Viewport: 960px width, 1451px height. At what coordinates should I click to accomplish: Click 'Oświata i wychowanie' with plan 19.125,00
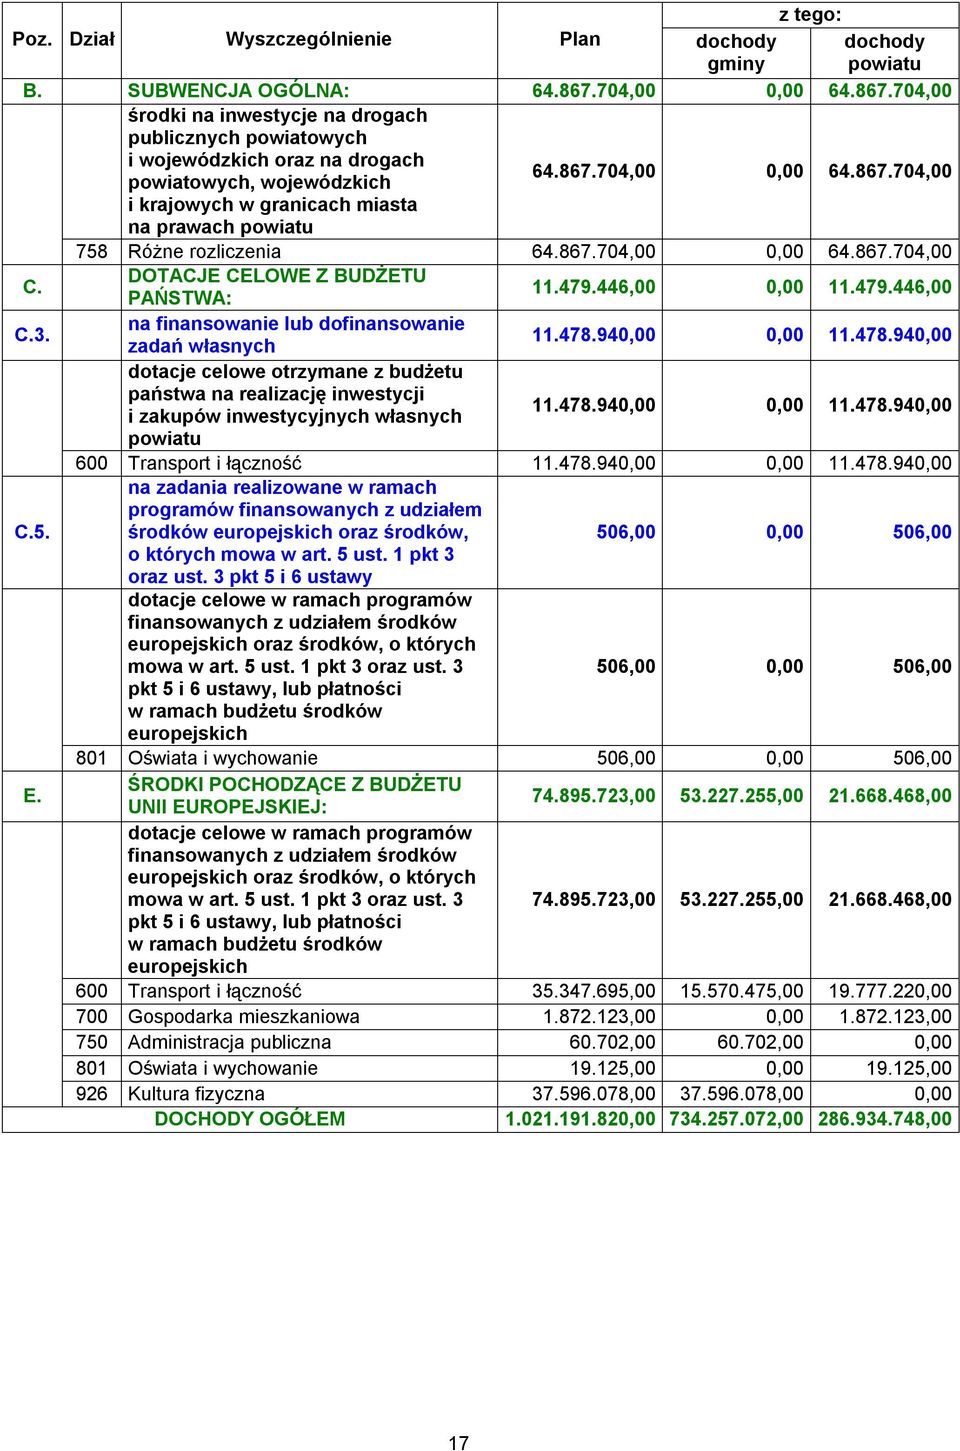[222, 1069]
